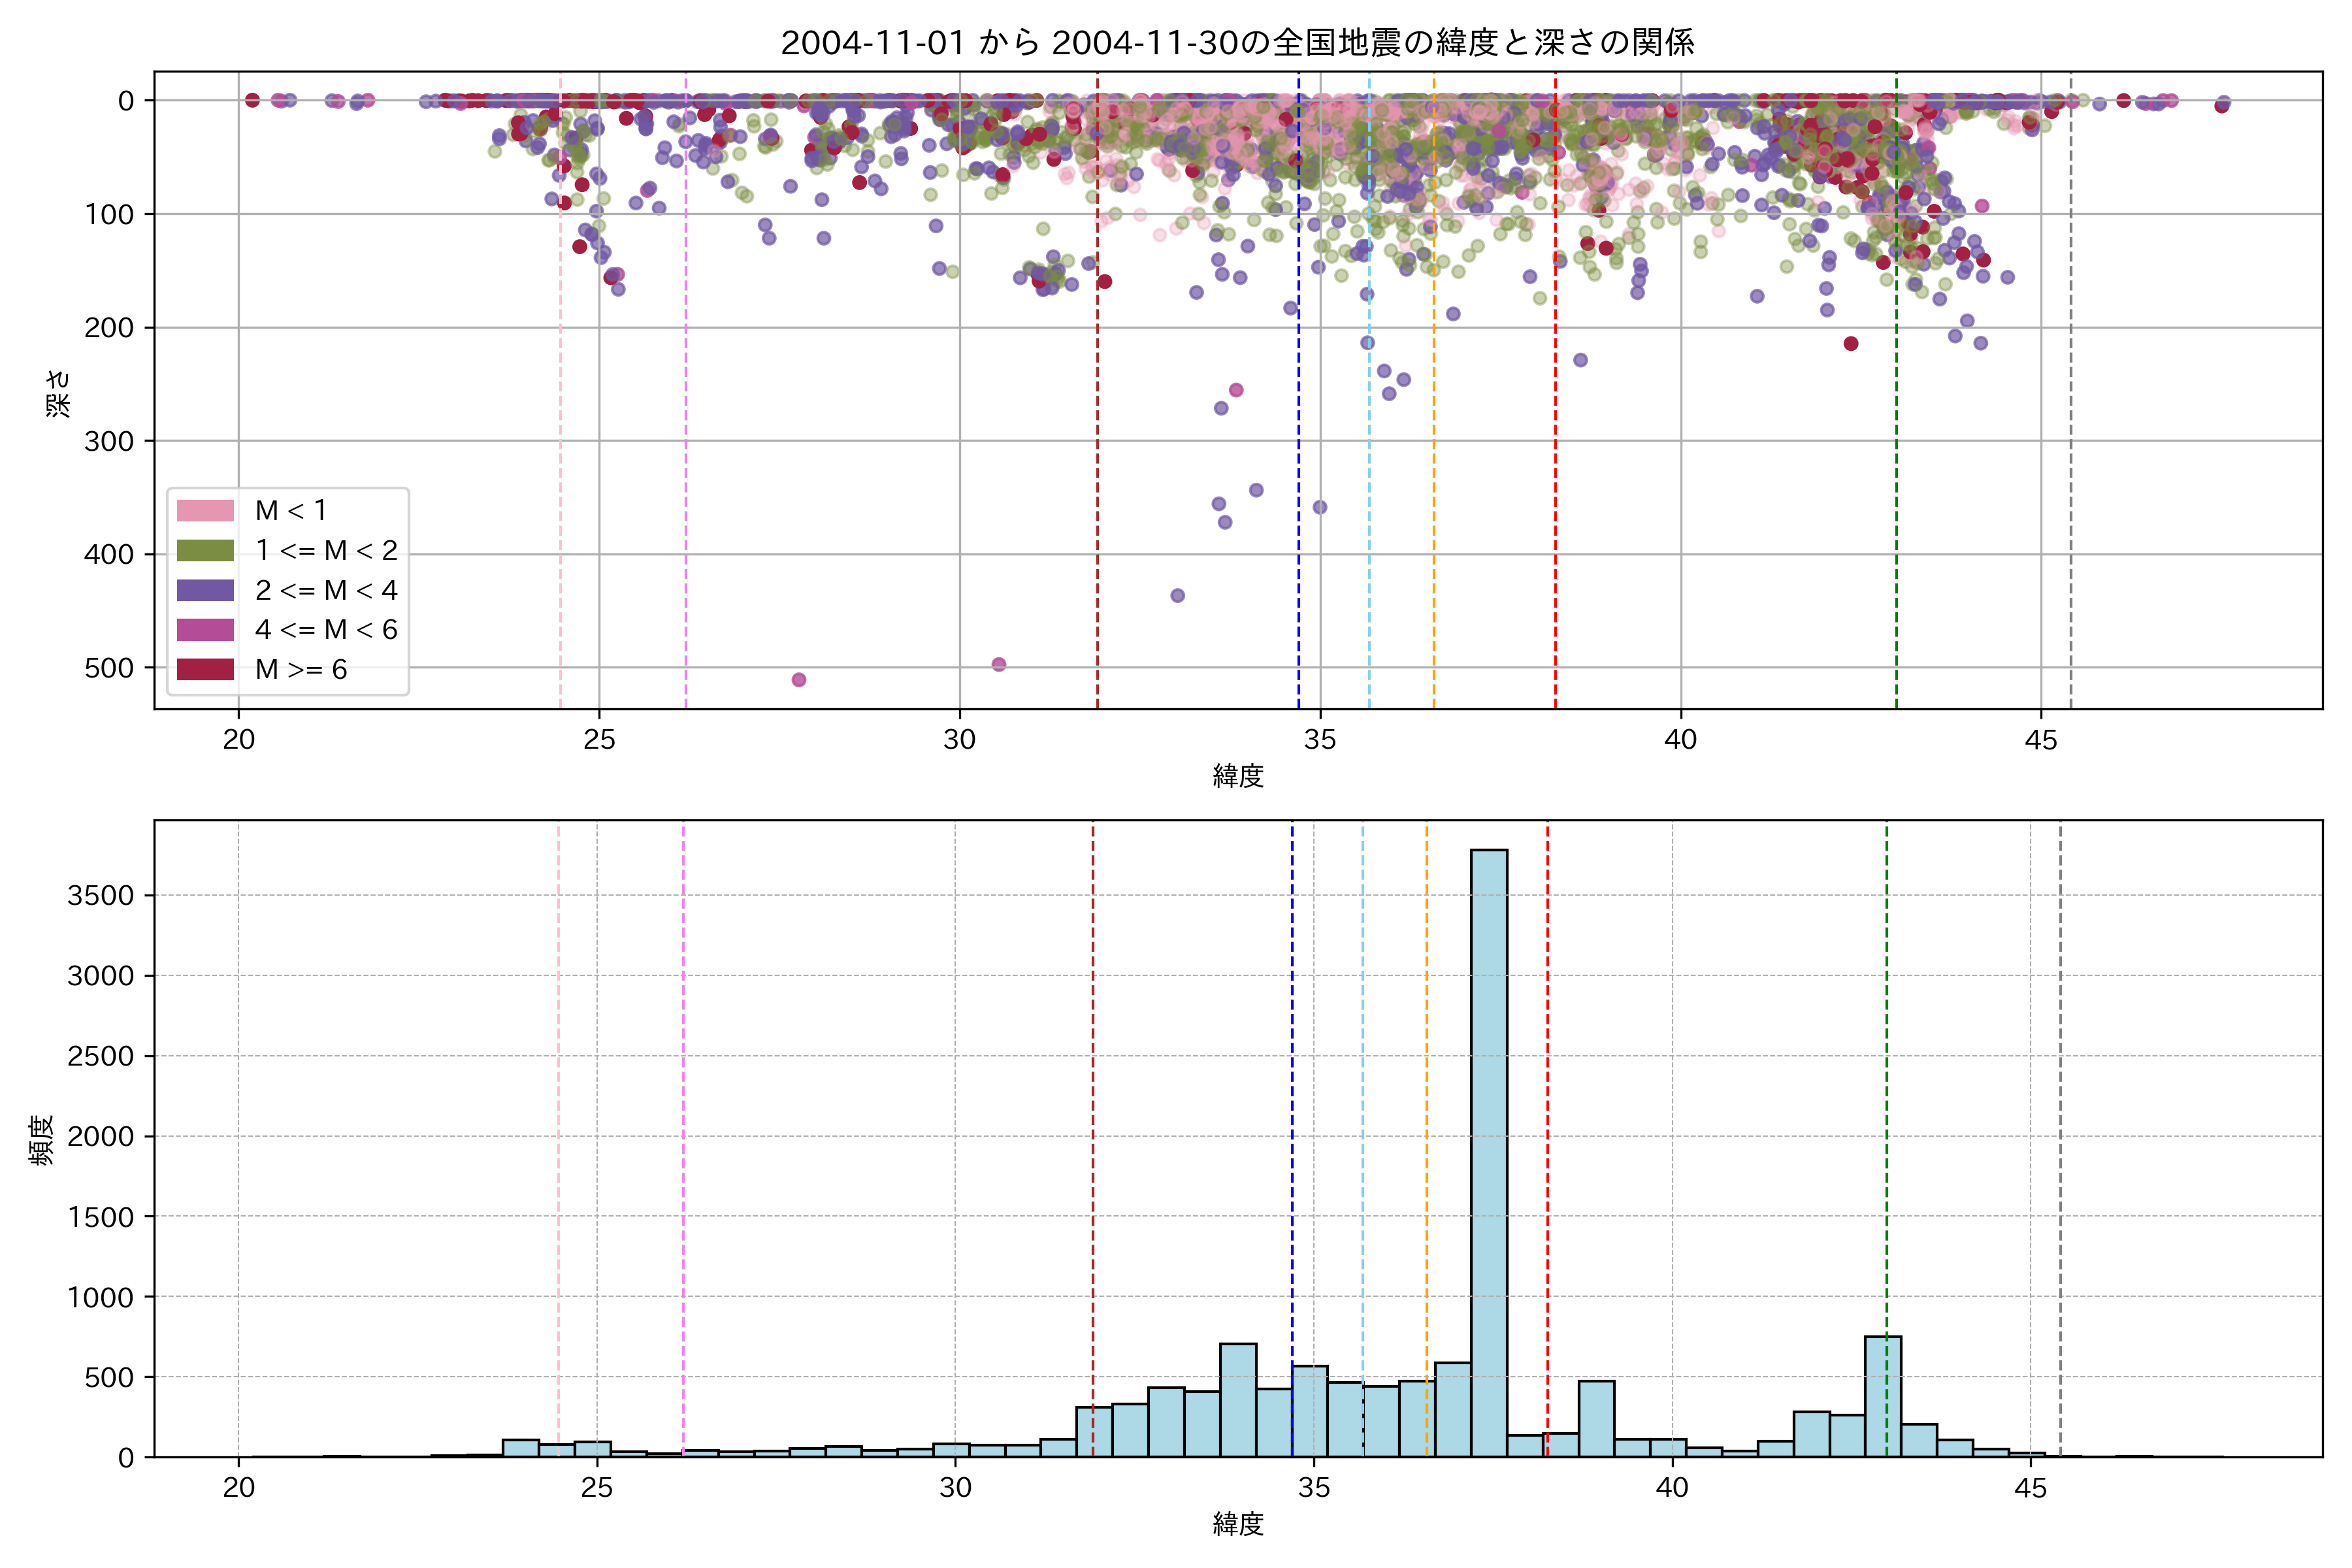Click the magenta 4 <= M < 6 legend swatch

tap(205, 630)
